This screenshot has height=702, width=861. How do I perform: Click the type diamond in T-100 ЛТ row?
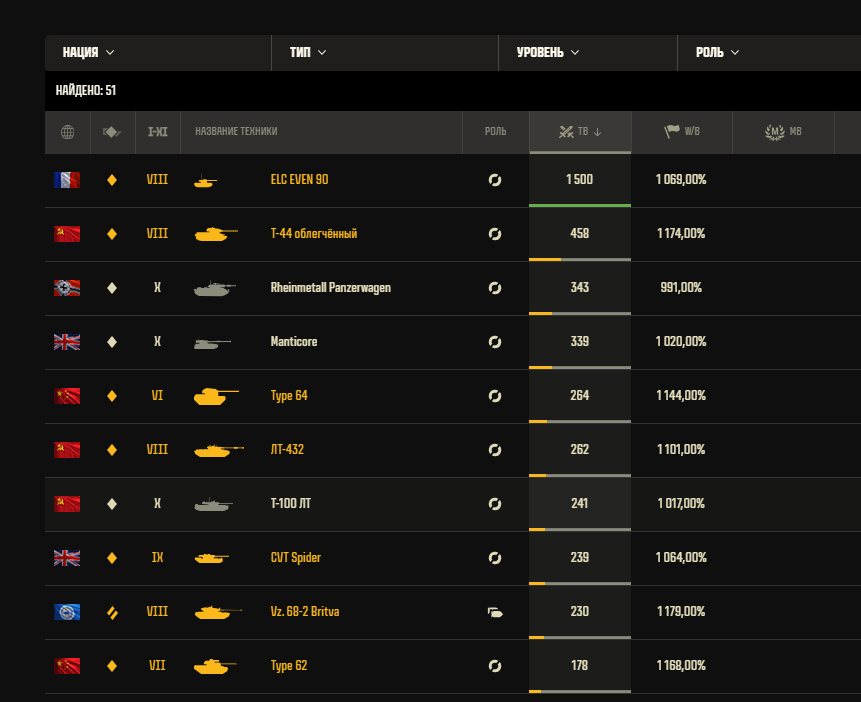click(112, 504)
